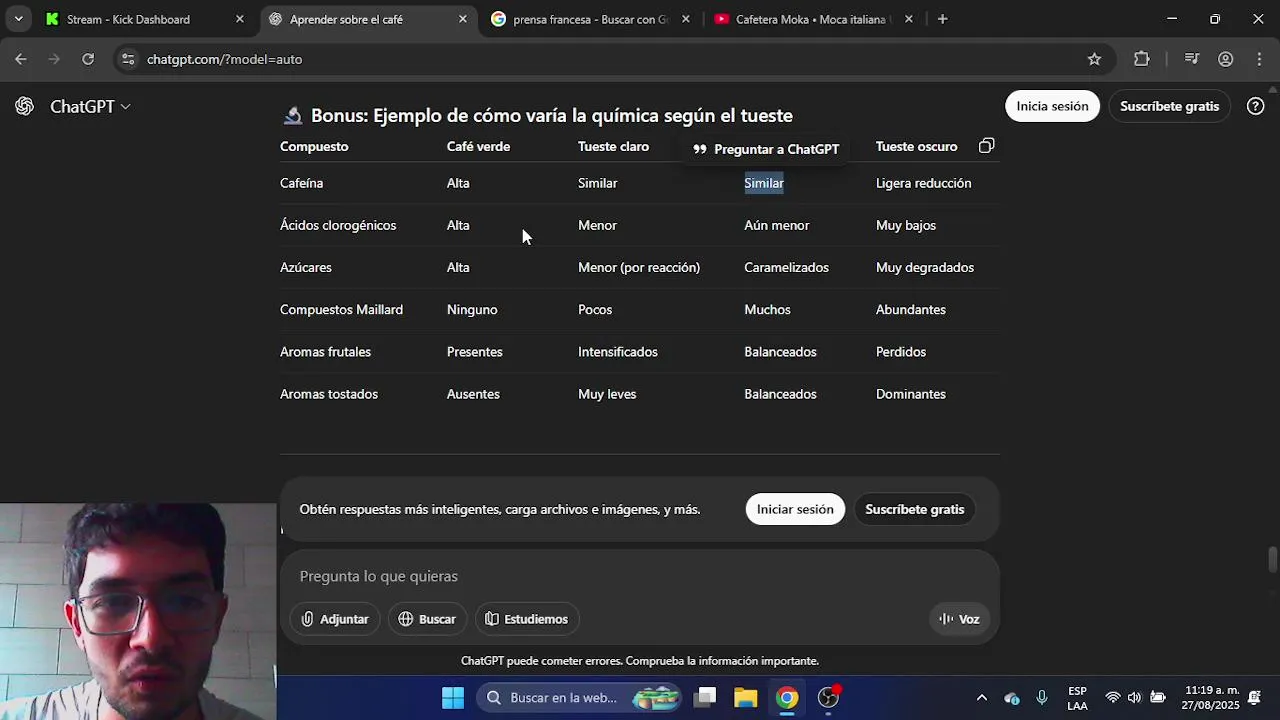Image resolution: width=1280 pixels, height=720 pixels.
Task: Click the Estudiemos study button
Action: pos(526,619)
